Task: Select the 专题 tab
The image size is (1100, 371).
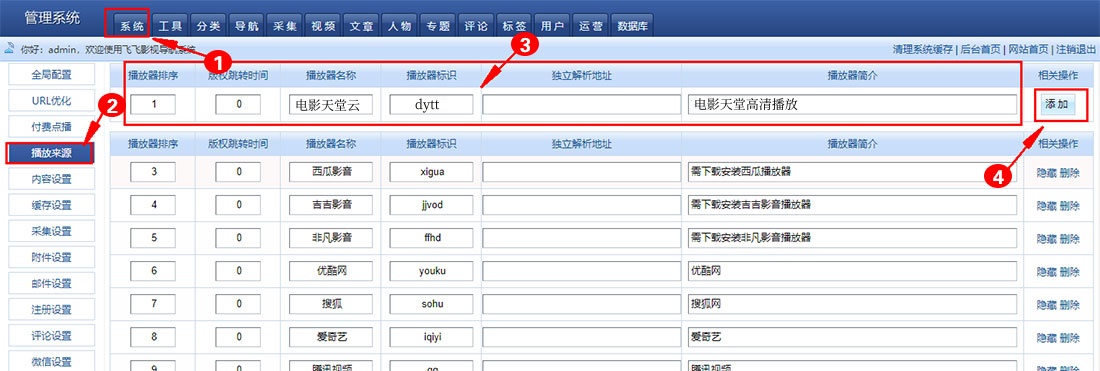Action: point(438,26)
